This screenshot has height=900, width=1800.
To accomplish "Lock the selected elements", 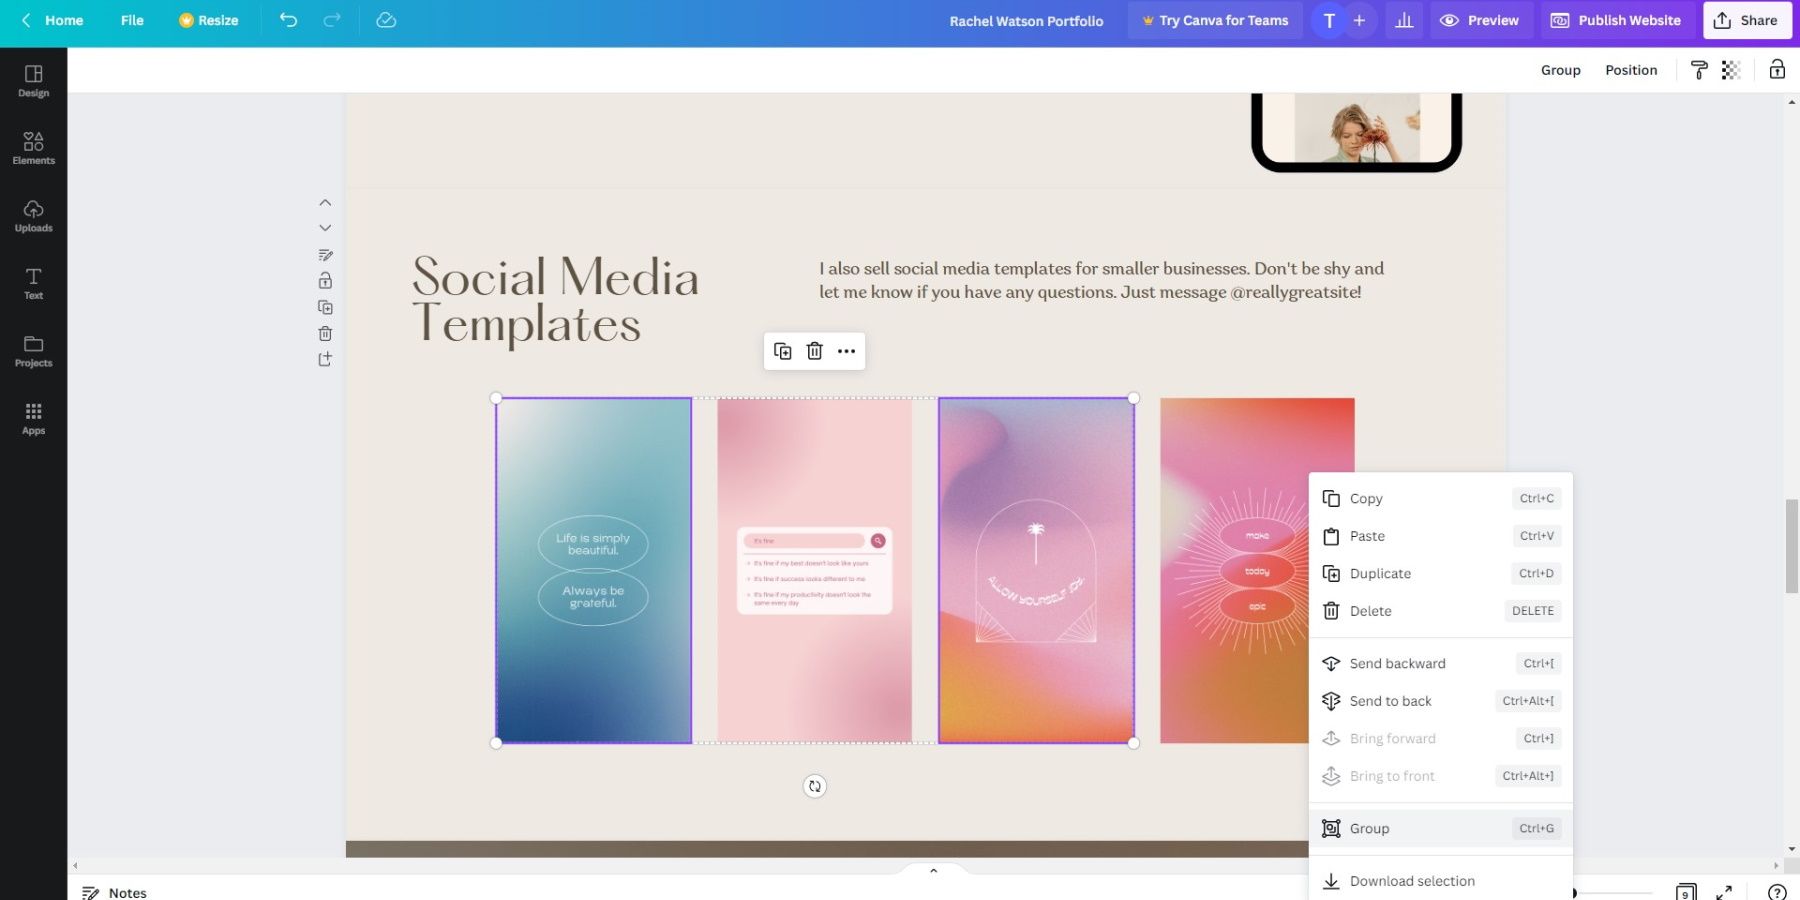I will coord(325,280).
